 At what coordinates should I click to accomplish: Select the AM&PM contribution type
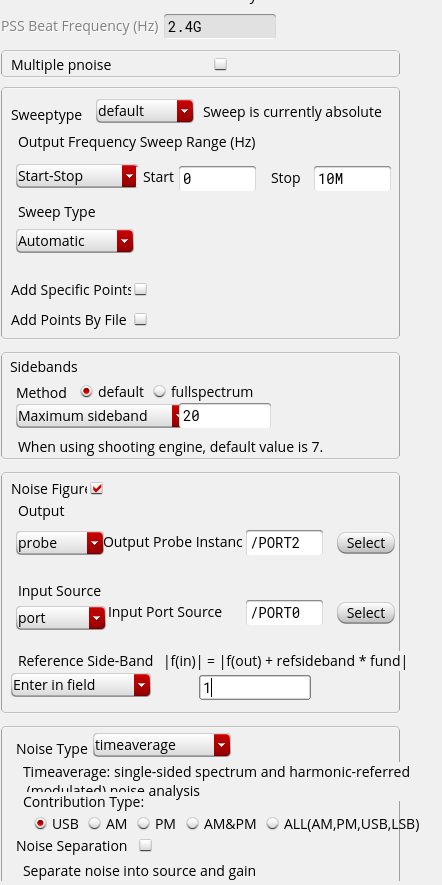pyautogui.click(x=192, y=824)
